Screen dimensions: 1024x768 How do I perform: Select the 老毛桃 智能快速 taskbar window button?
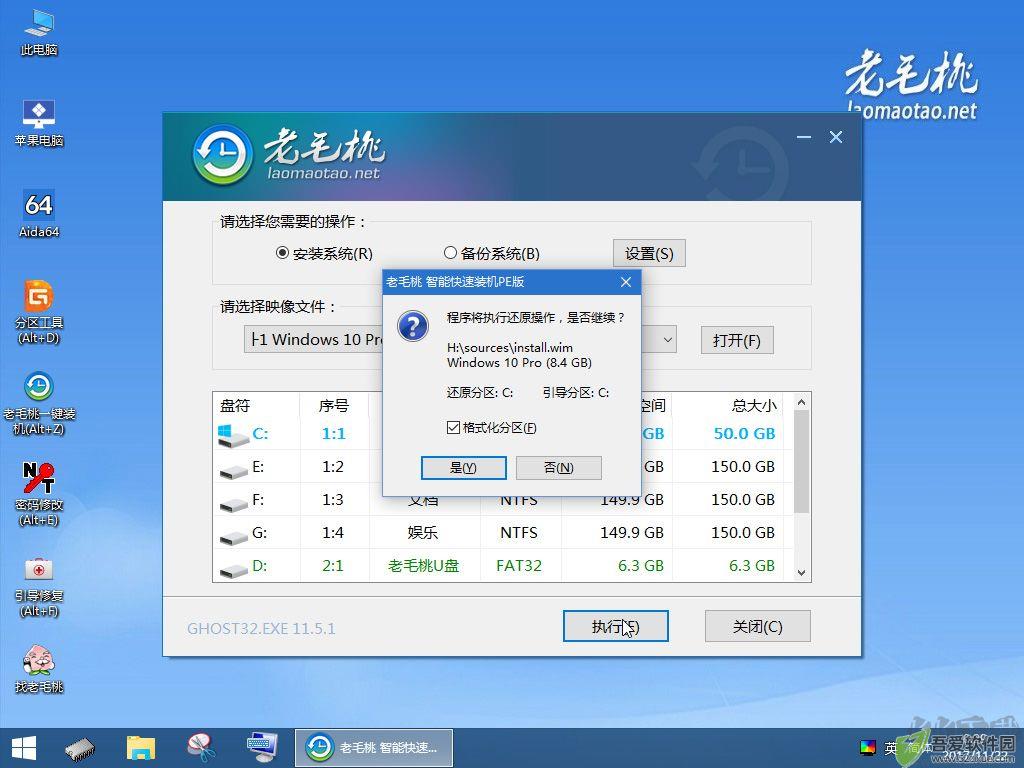click(x=374, y=748)
